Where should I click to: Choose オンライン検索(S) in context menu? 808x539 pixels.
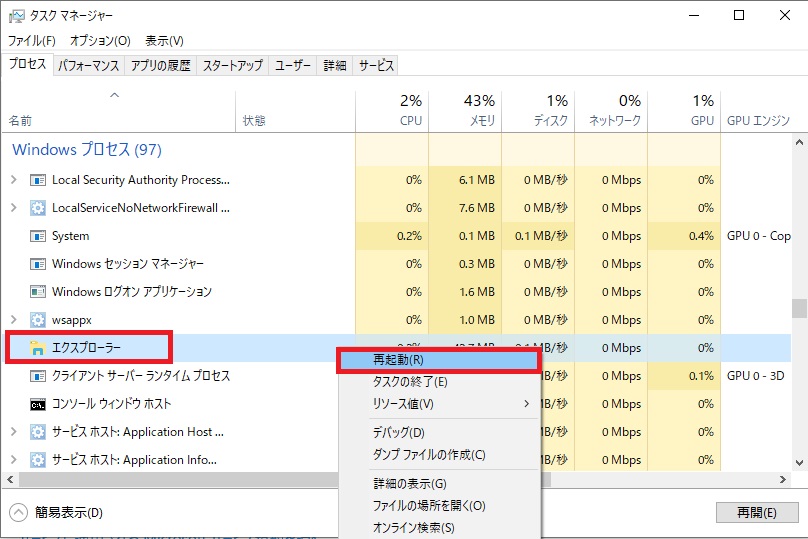438,528
